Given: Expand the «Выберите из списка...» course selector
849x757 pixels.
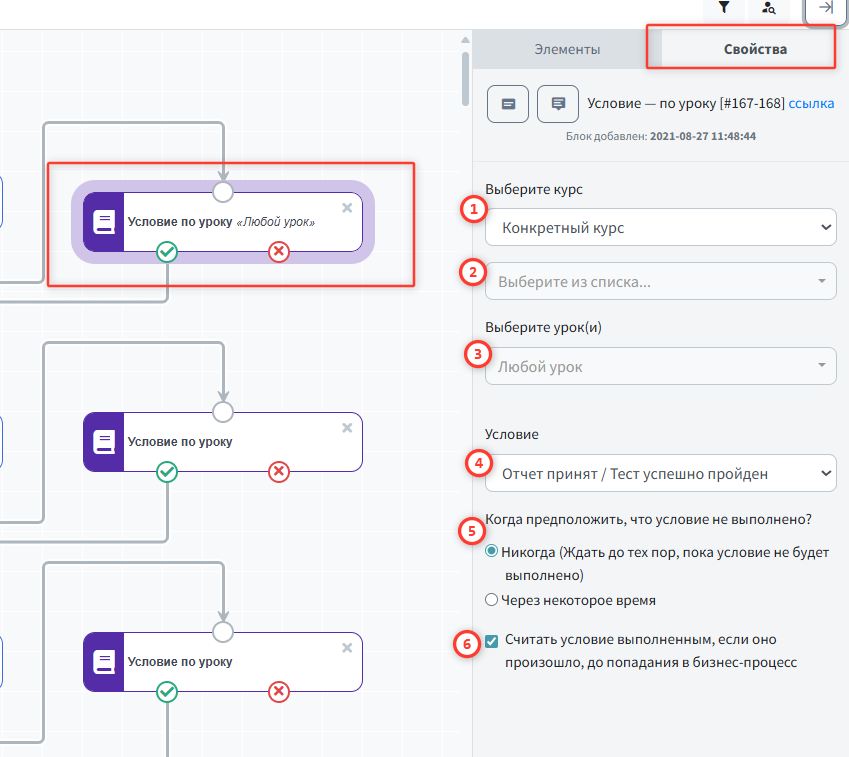Looking at the screenshot, I should tap(660, 282).
